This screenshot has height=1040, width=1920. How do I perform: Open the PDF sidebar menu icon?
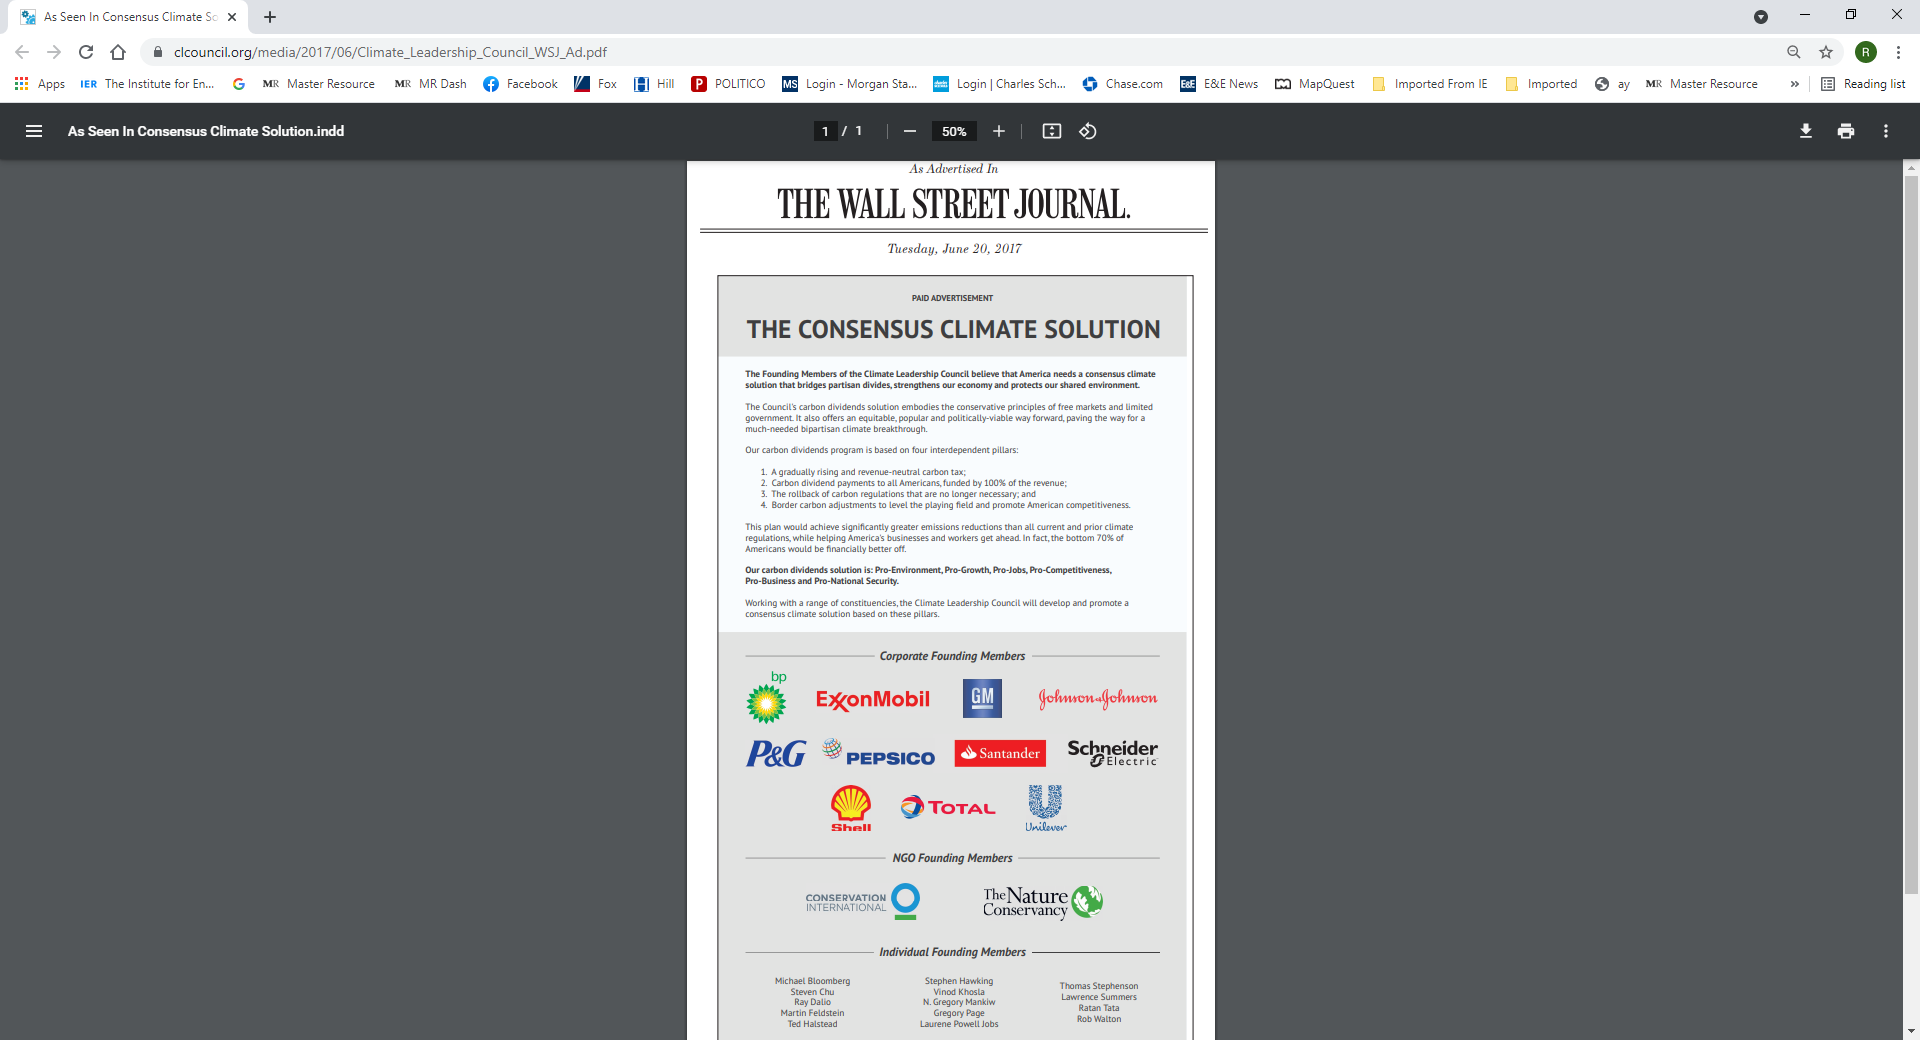[34, 131]
